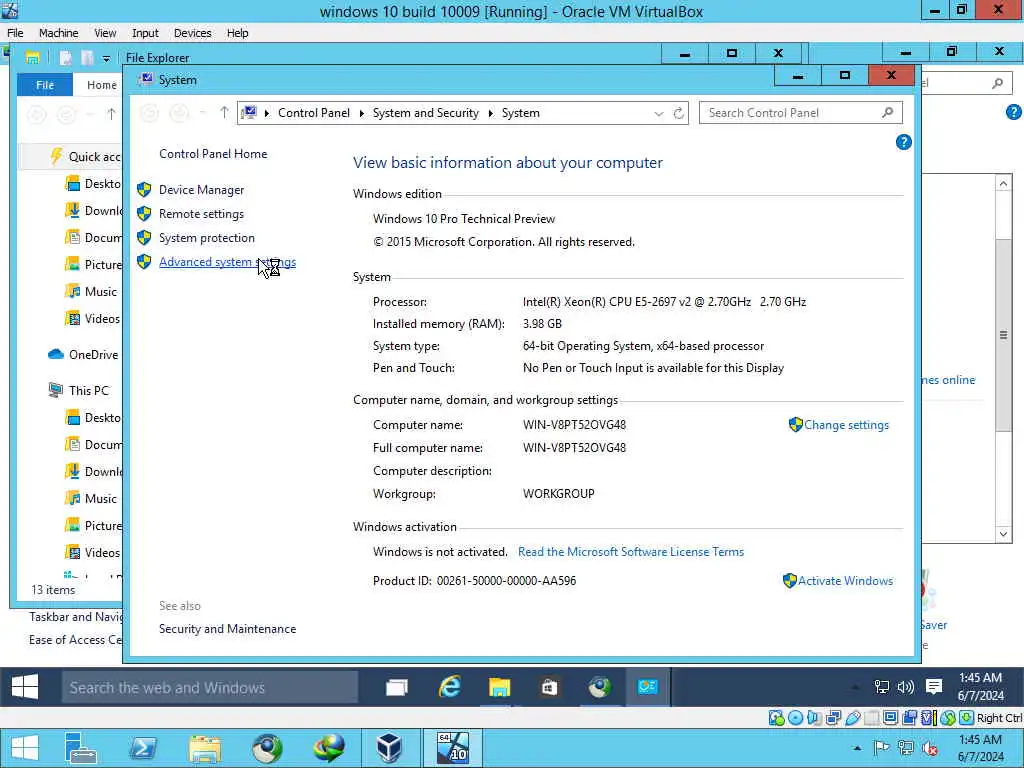Expand breadcrumb arrow after System and Security
1024x768 pixels.
click(490, 114)
